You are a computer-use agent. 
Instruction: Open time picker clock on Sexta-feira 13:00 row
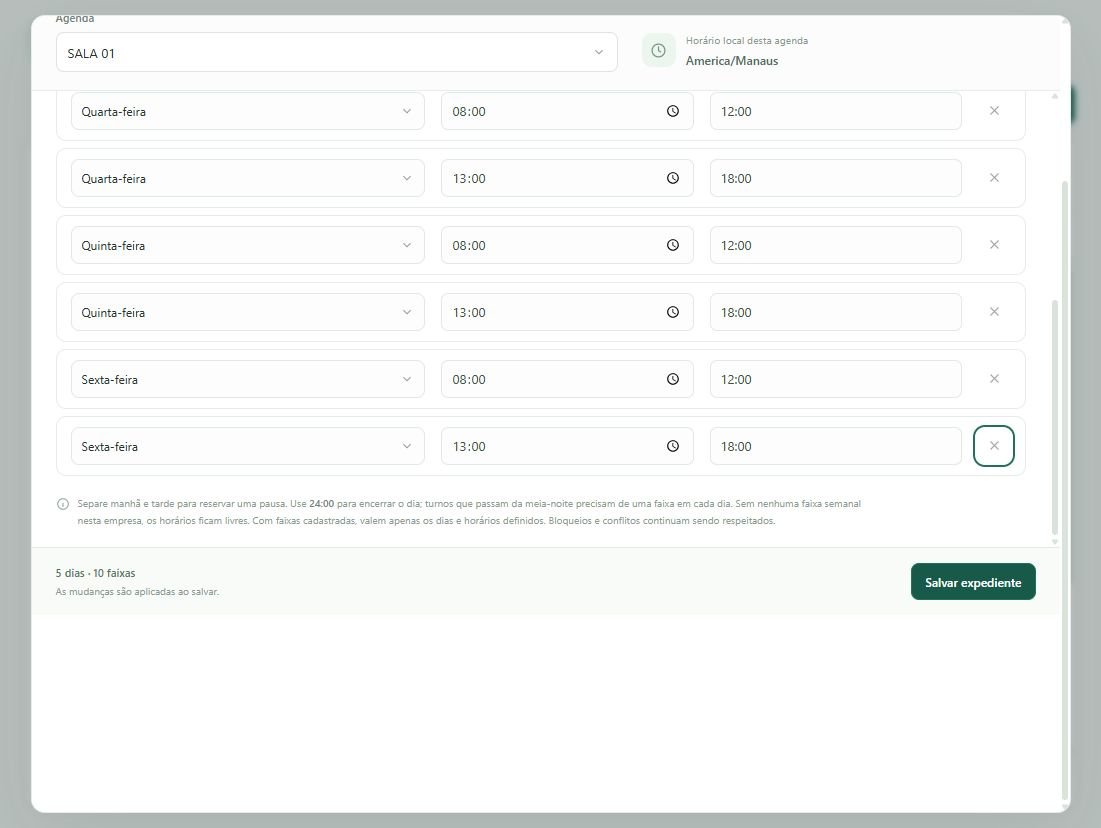click(673, 447)
